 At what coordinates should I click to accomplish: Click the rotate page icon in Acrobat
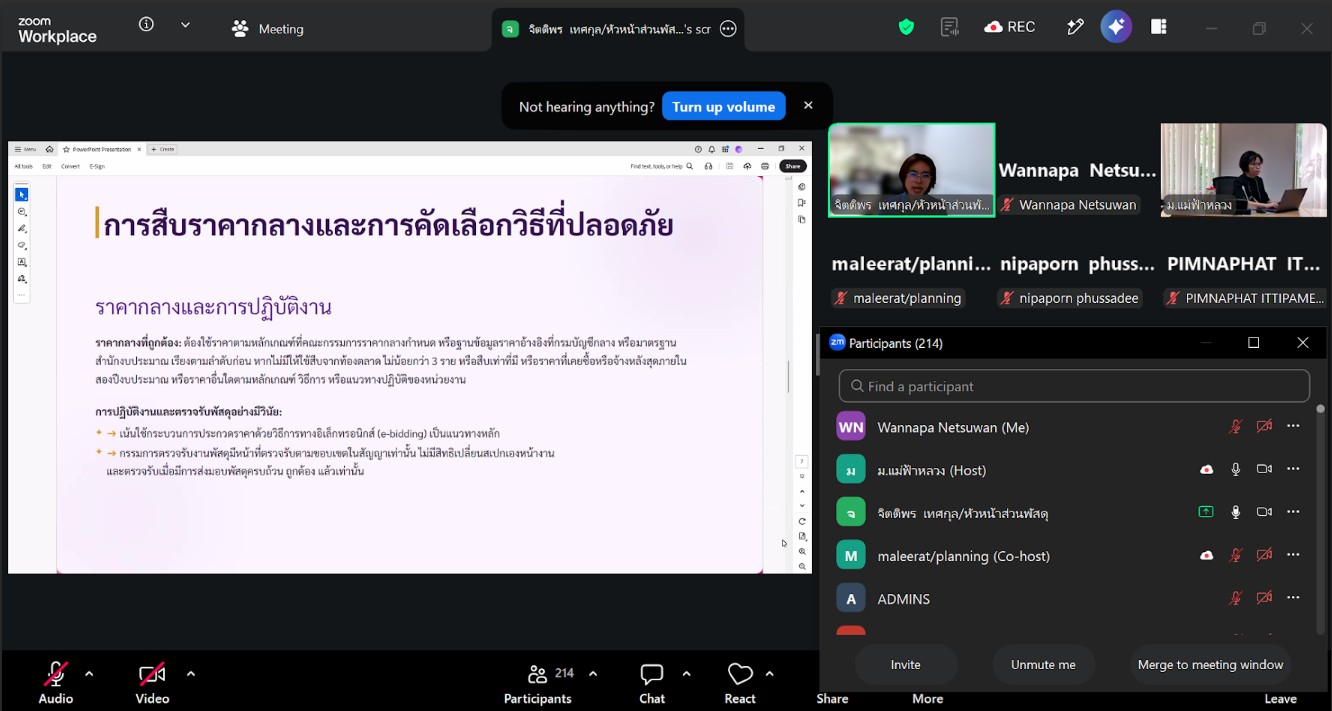[802, 521]
